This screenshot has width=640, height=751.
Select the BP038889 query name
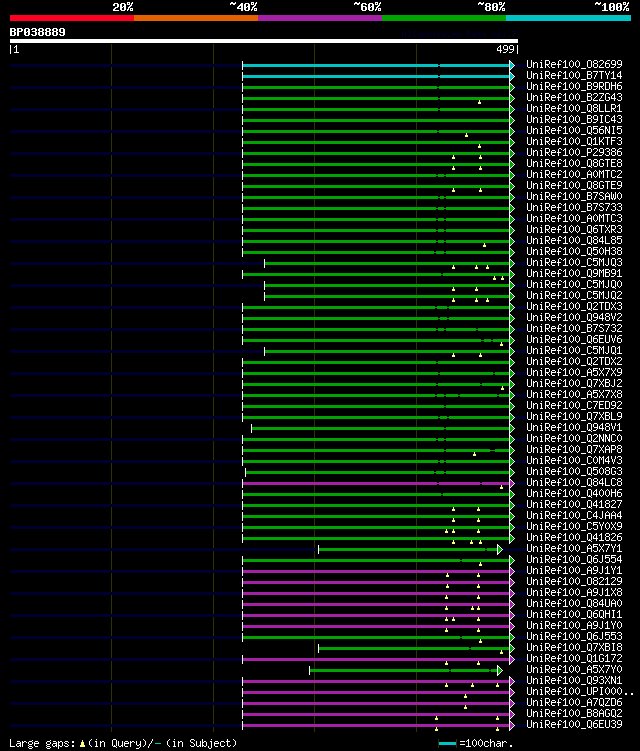coord(37,32)
